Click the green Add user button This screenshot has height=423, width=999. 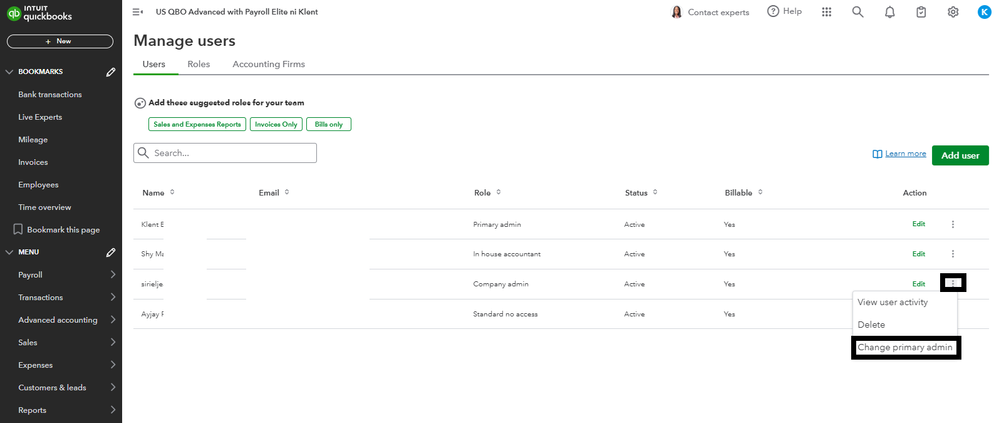[x=960, y=155]
